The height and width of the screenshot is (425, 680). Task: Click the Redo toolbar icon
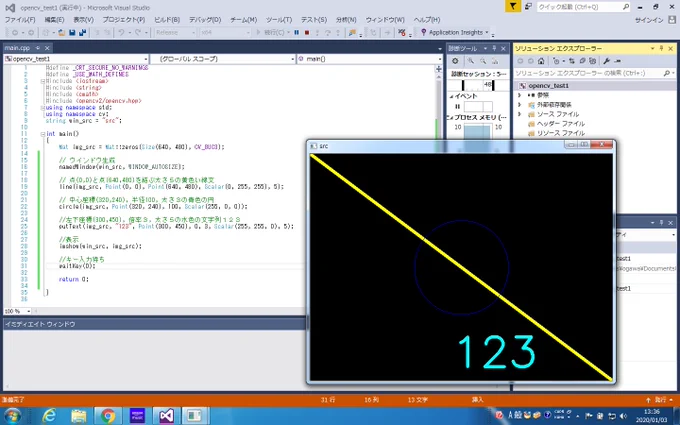click(138, 33)
